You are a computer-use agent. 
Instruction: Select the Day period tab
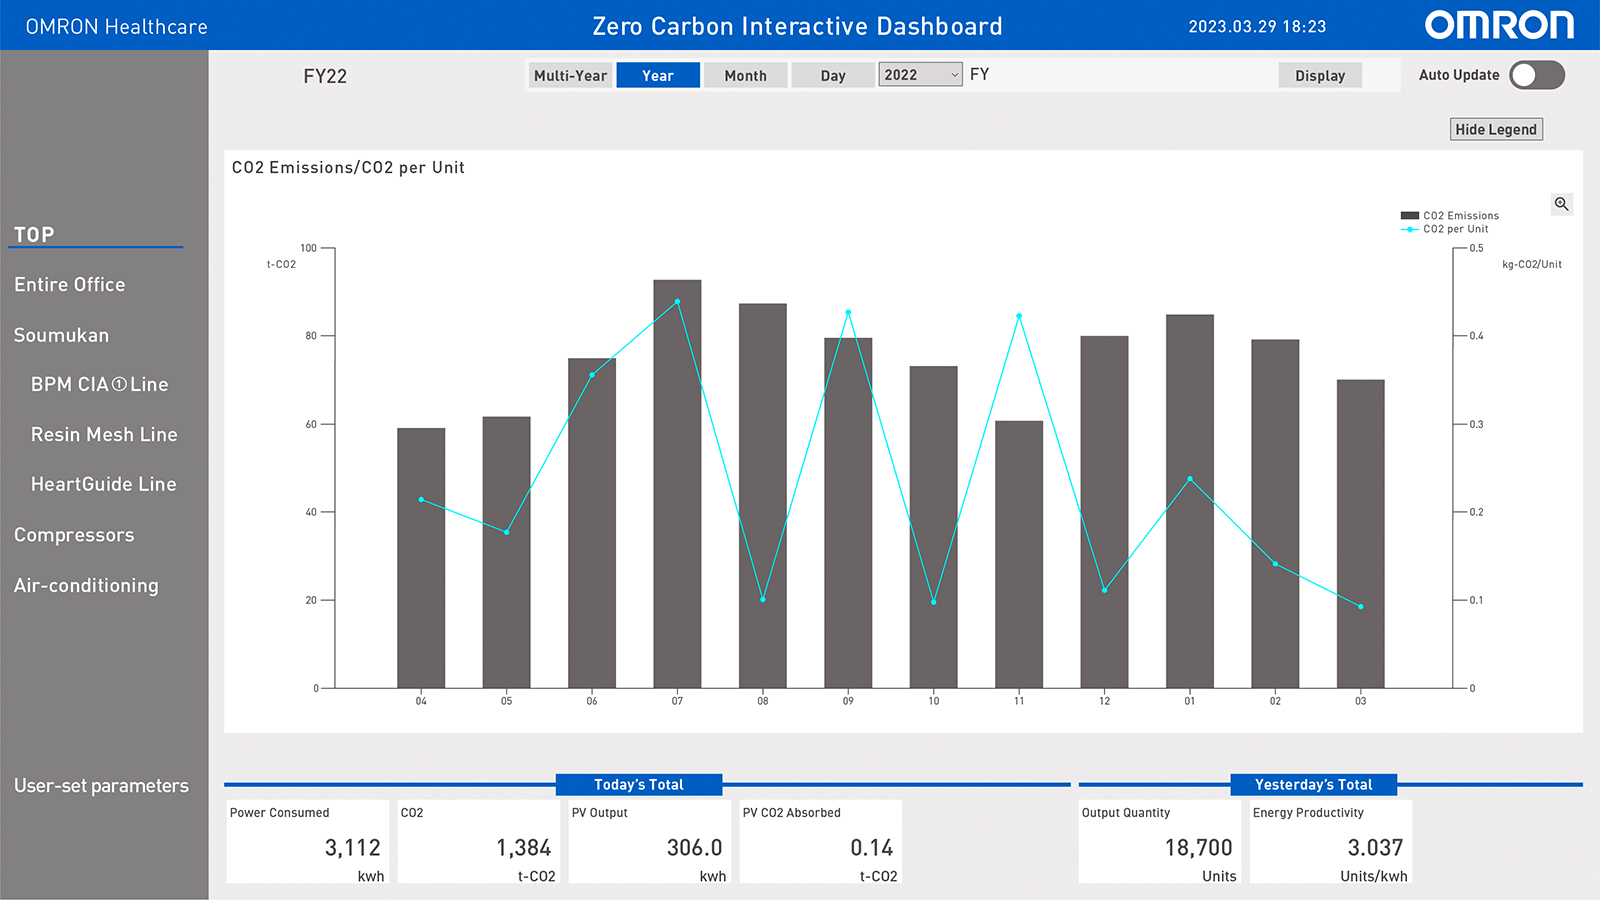click(x=833, y=76)
